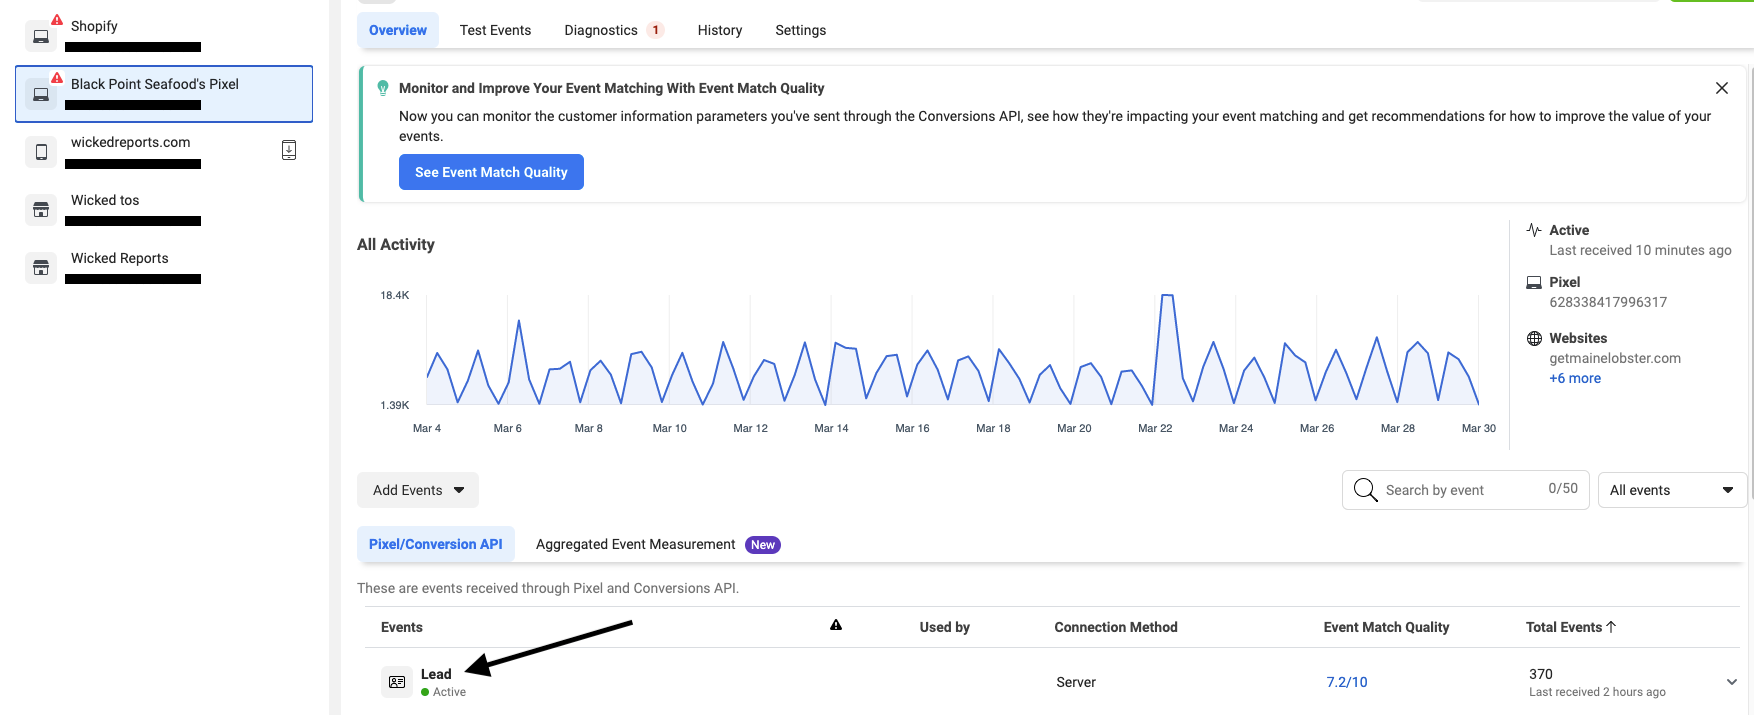Click the Websites globe icon
The height and width of the screenshot is (715, 1754).
[x=1534, y=338]
